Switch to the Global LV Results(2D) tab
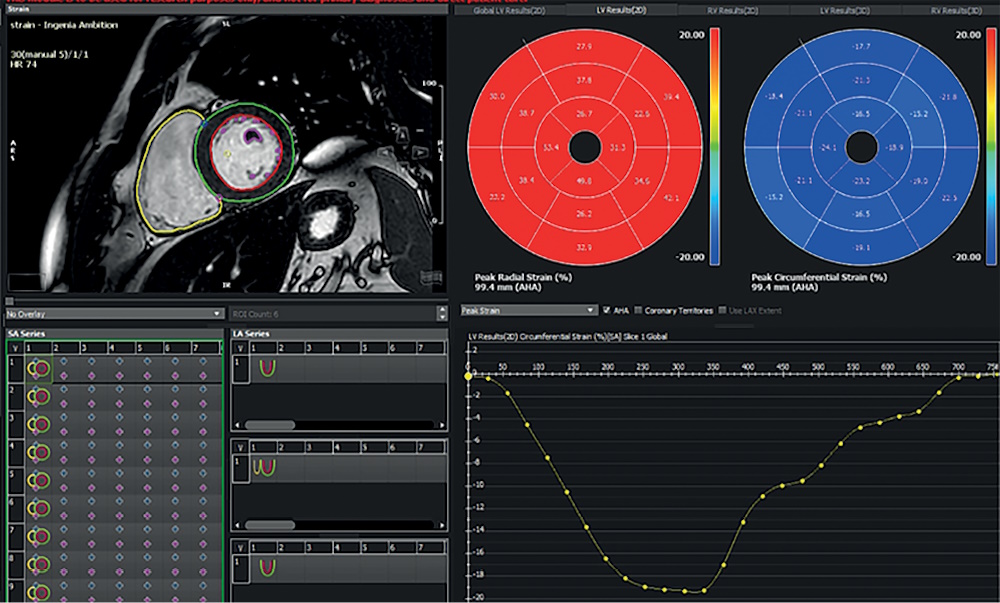This screenshot has width=1000, height=603. coord(509,11)
